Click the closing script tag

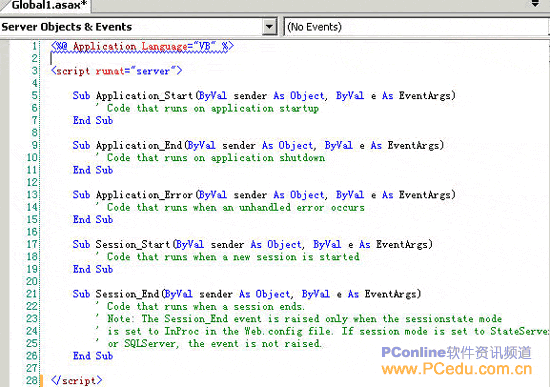pyautogui.click(x=76, y=380)
